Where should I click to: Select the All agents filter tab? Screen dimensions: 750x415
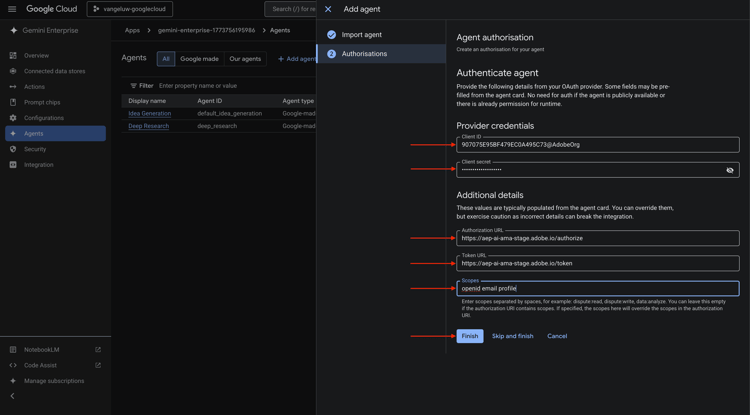click(x=166, y=59)
